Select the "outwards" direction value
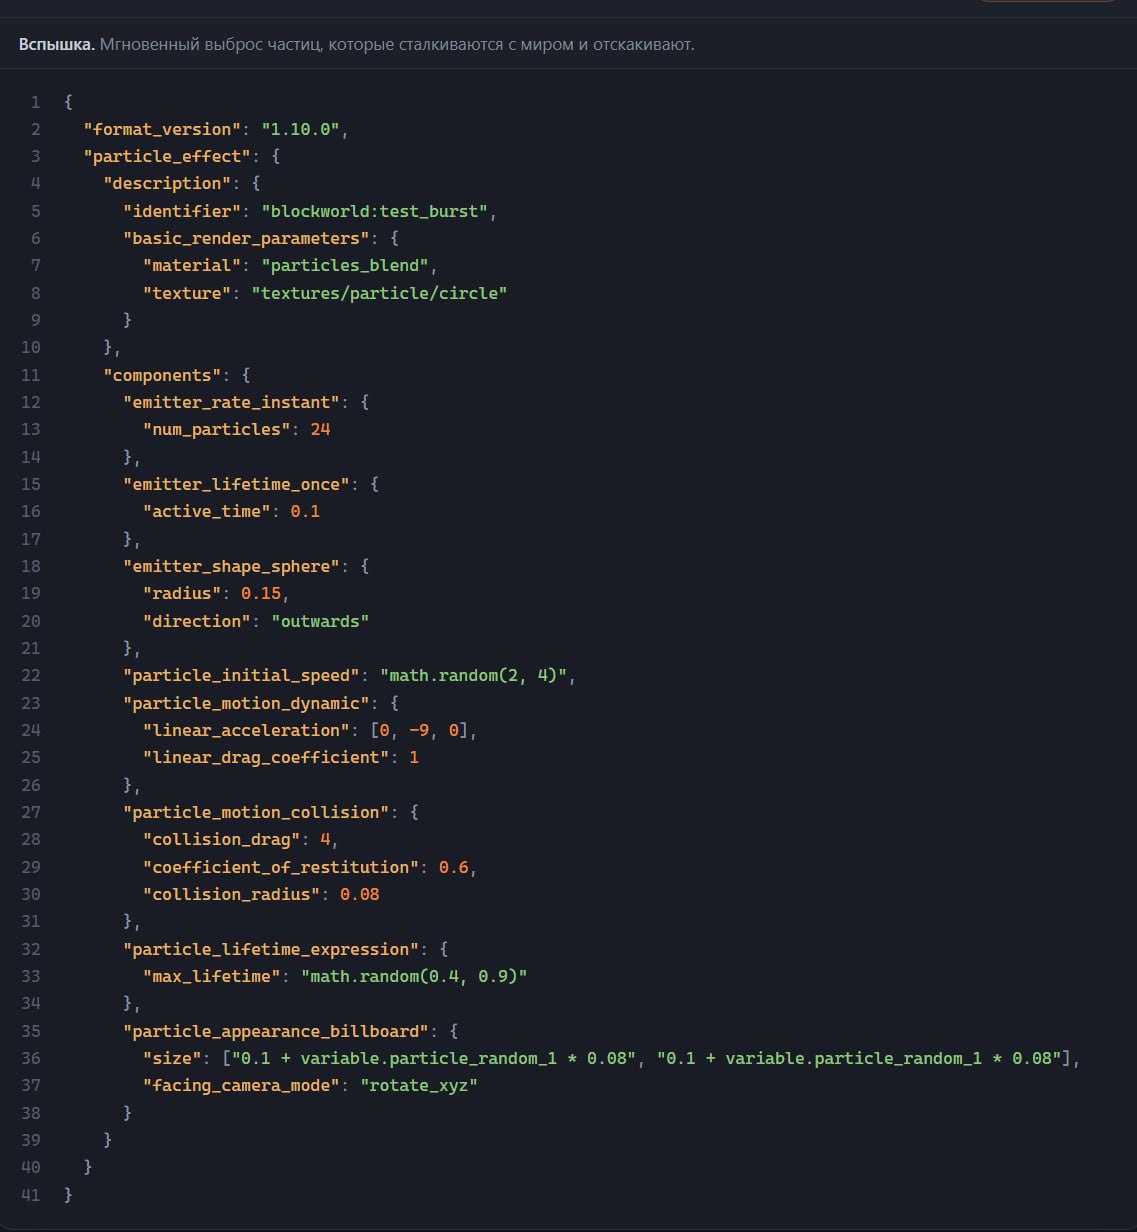1137x1232 pixels. pyautogui.click(x=320, y=621)
